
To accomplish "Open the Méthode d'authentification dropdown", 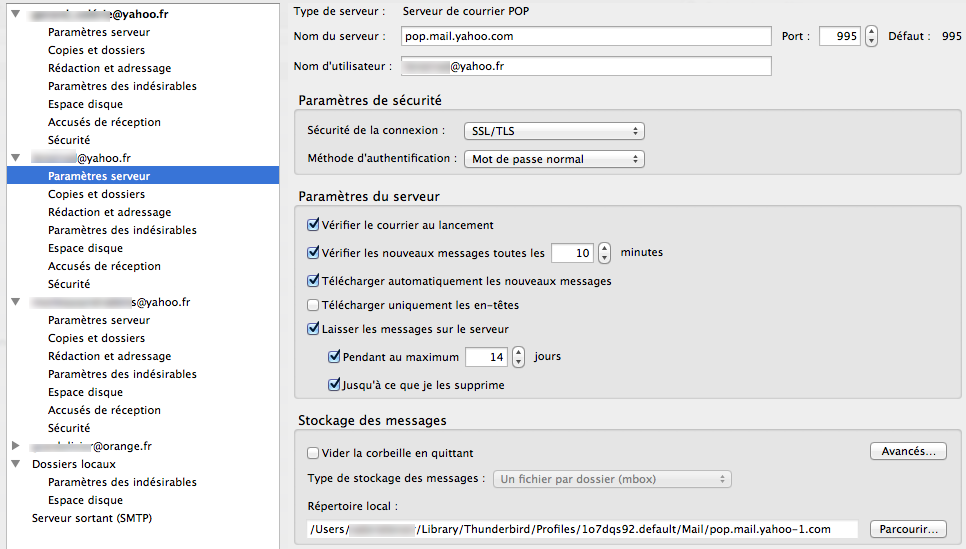I will (x=553, y=159).
